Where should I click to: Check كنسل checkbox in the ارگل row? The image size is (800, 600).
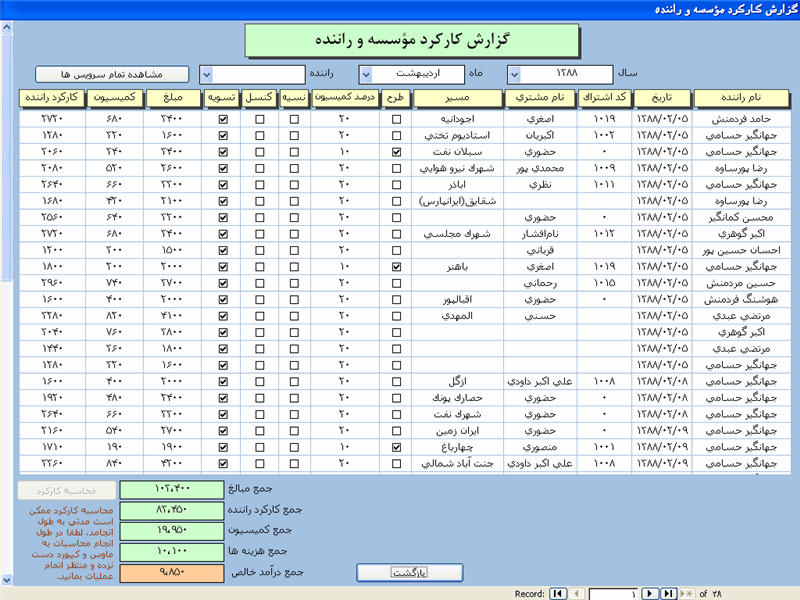click(260, 382)
